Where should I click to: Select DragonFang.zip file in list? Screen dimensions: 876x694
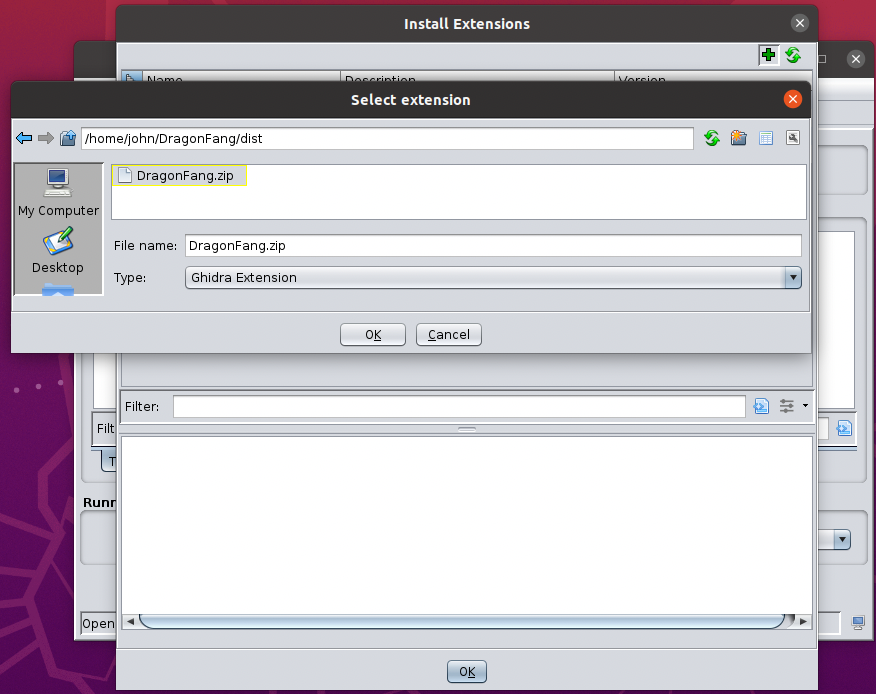coord(179,175)
